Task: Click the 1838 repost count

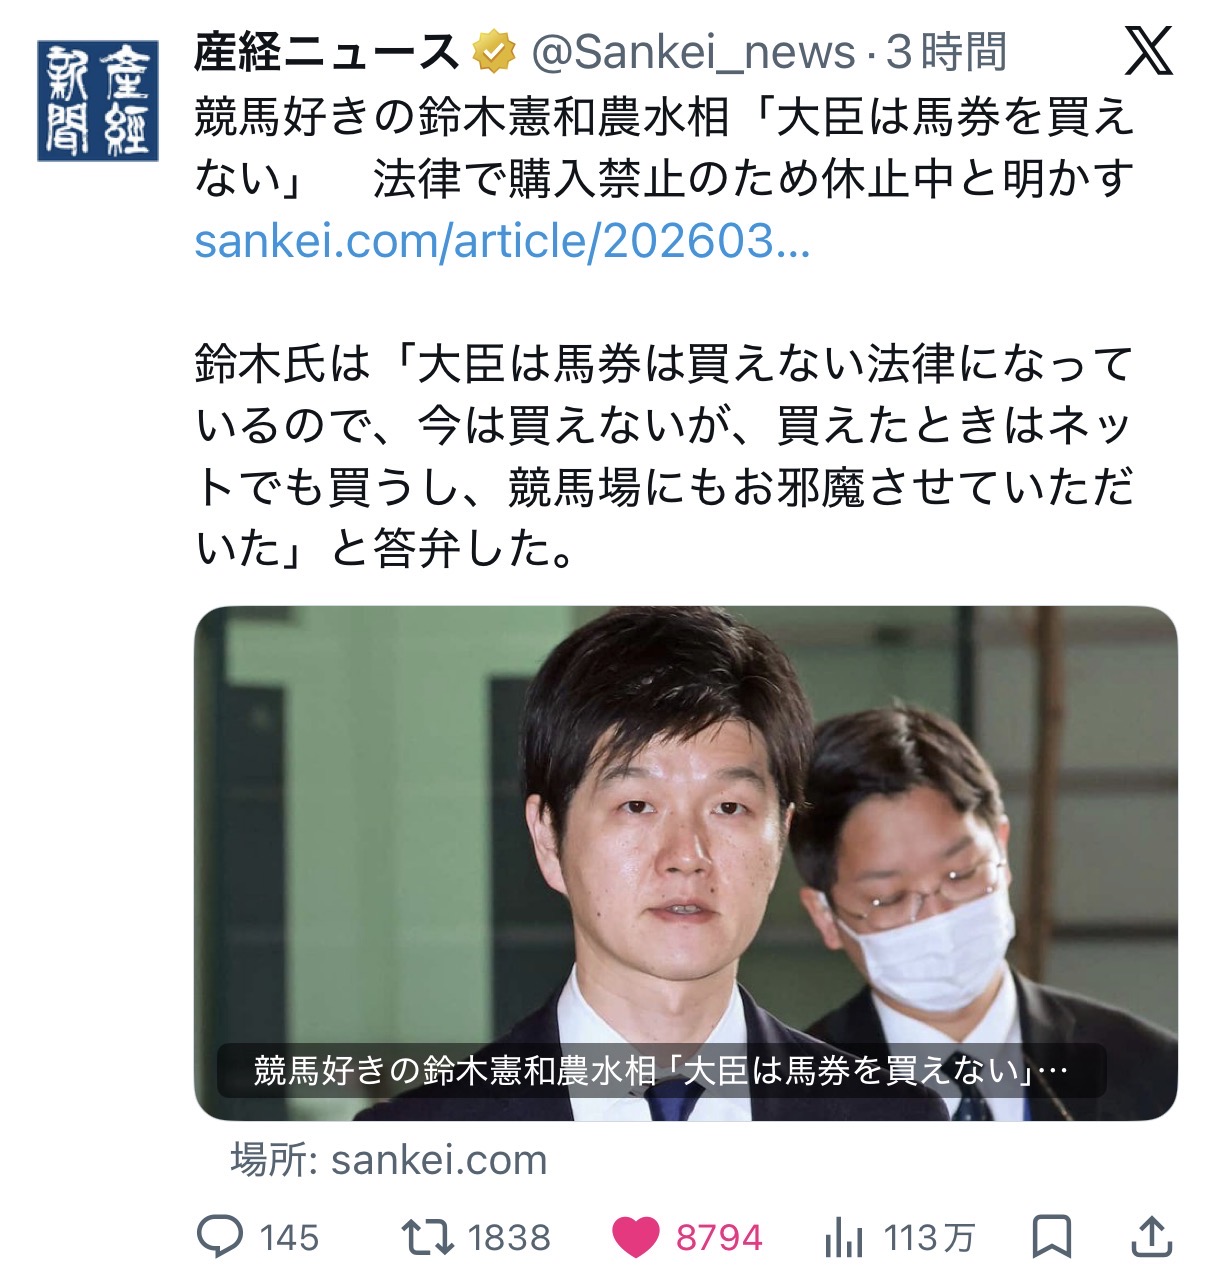Action: 510,1238
